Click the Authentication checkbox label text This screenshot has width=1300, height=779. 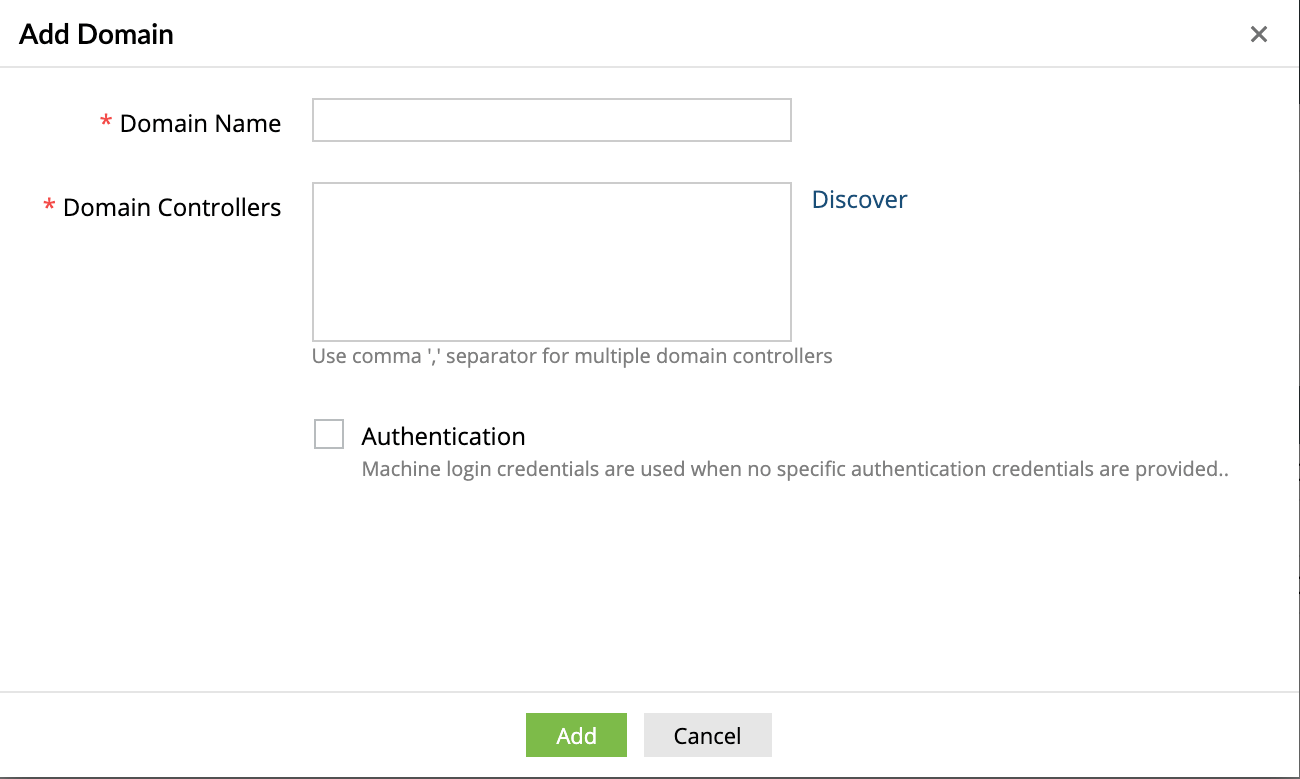pyautogui.click(x=443, y=437)
